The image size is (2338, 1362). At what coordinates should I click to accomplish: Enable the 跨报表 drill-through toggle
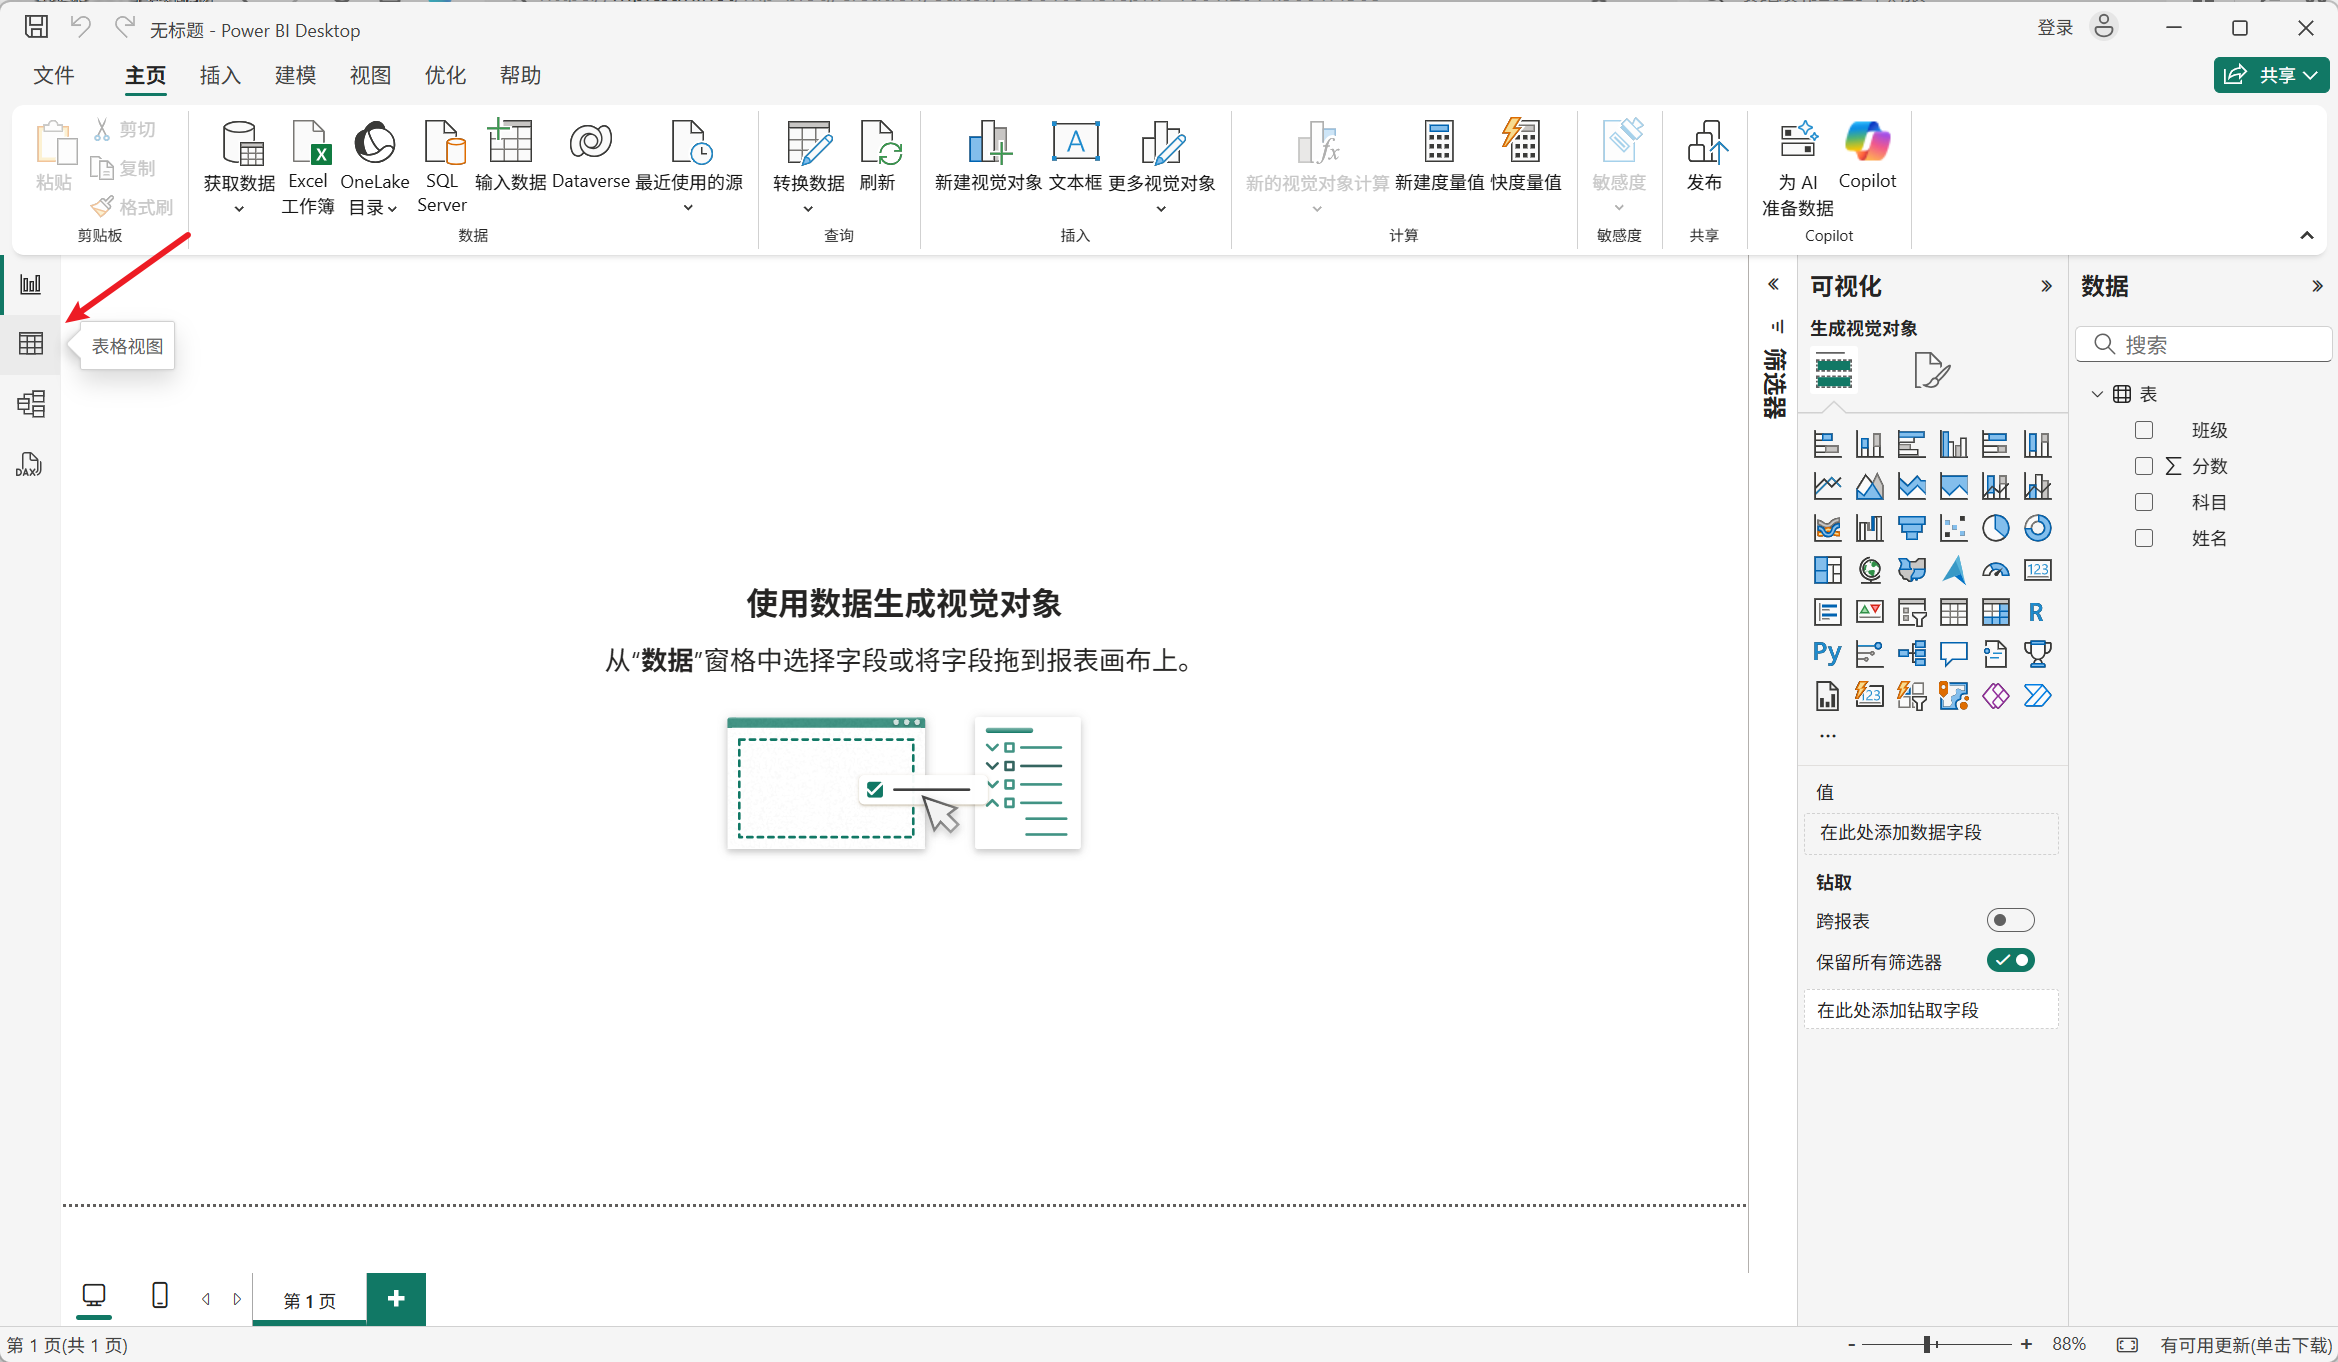coord(2009,920)
